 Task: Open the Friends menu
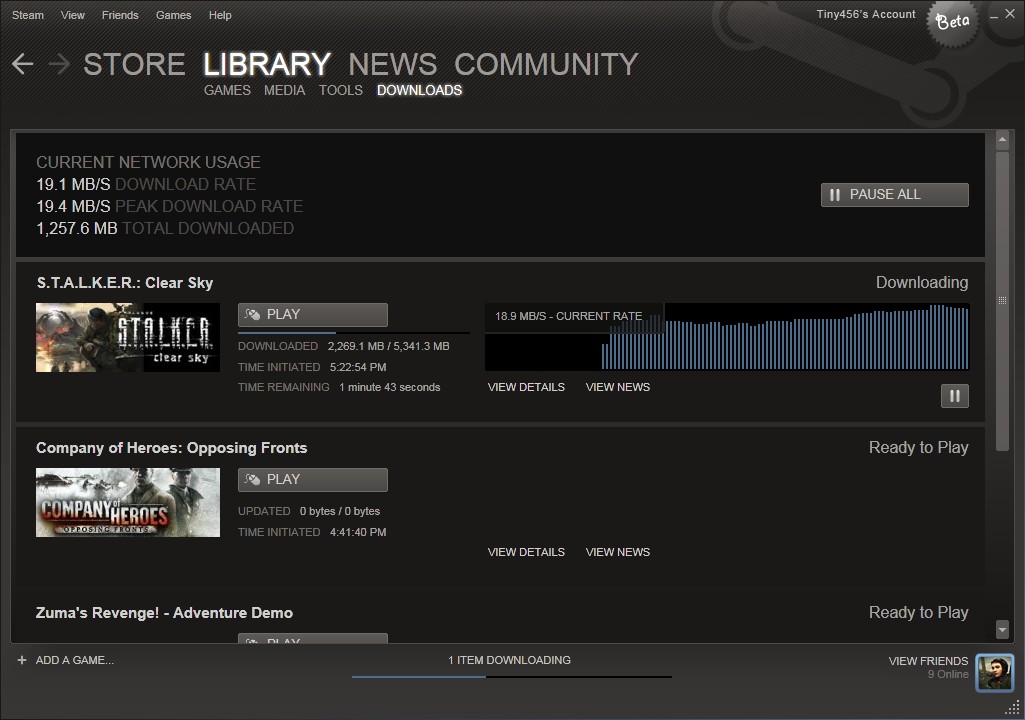pos(120,15)
